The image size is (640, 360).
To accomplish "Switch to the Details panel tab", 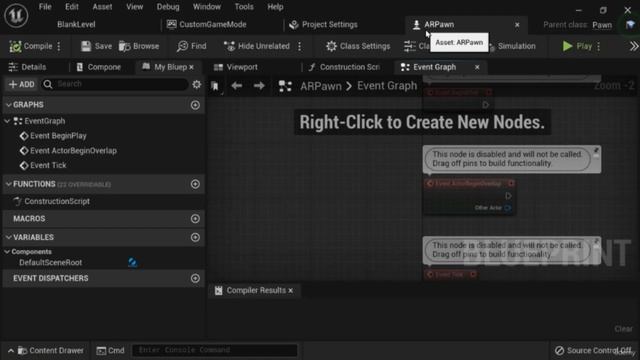I will click(28, 67).
